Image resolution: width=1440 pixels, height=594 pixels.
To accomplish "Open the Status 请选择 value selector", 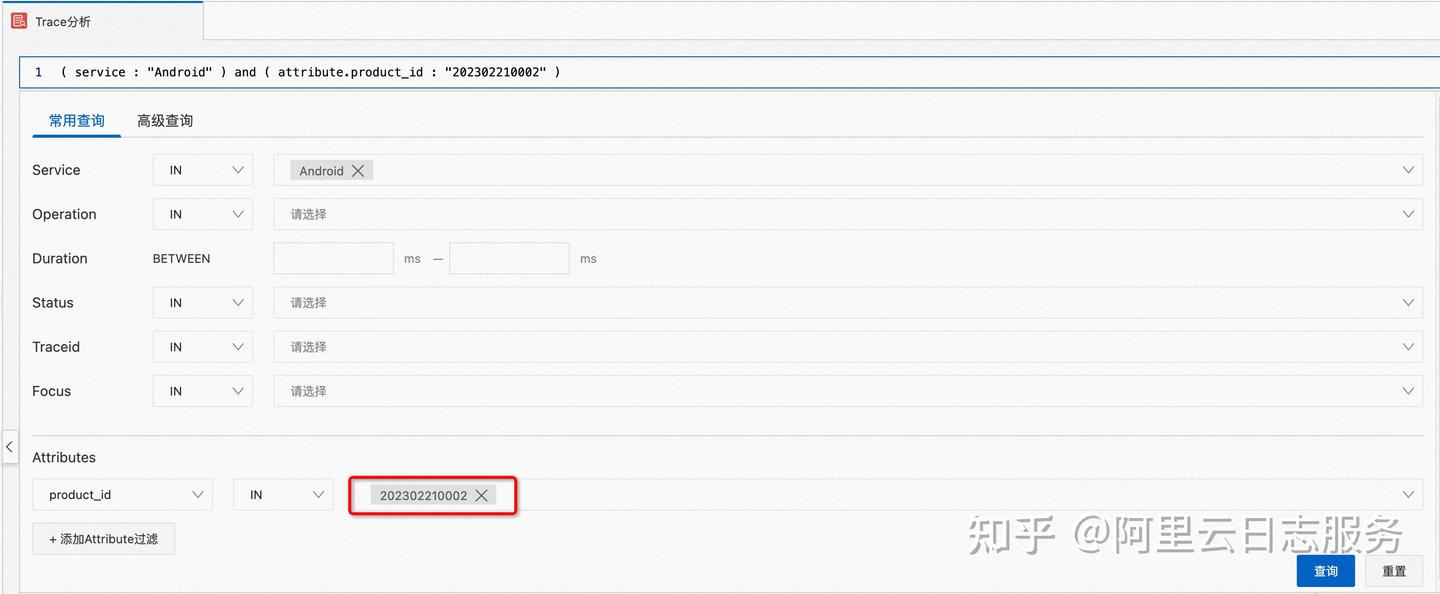I will tap(848, 303).
